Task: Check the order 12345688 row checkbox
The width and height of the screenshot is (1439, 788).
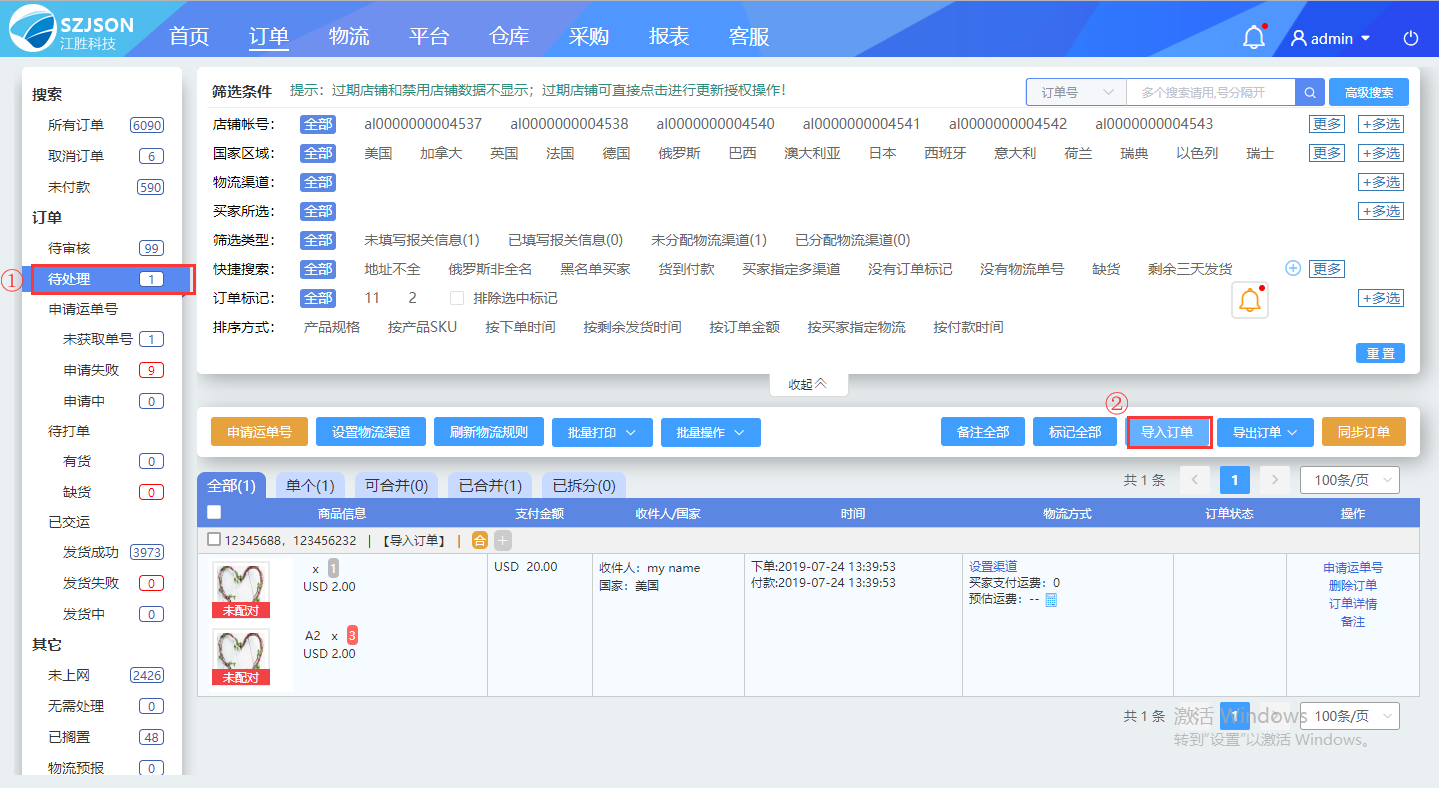Action: (214, 539)
